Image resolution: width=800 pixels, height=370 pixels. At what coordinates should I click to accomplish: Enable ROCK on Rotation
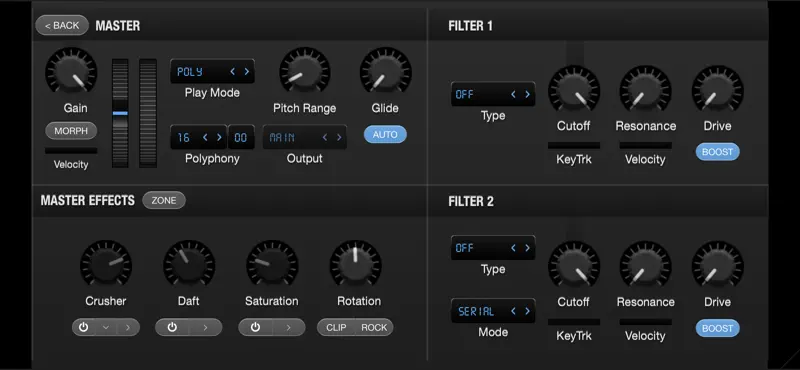(374, 328)
